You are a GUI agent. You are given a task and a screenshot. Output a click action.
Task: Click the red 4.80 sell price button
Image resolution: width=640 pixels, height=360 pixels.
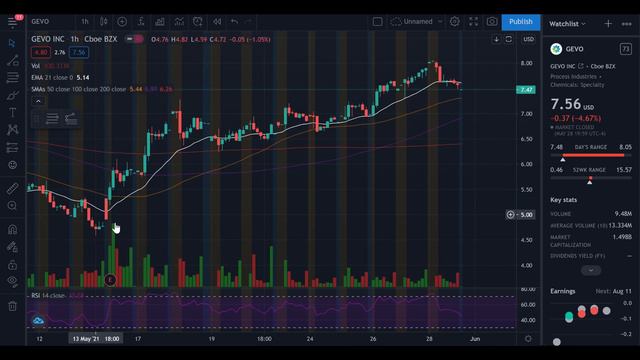coord(40,52)
